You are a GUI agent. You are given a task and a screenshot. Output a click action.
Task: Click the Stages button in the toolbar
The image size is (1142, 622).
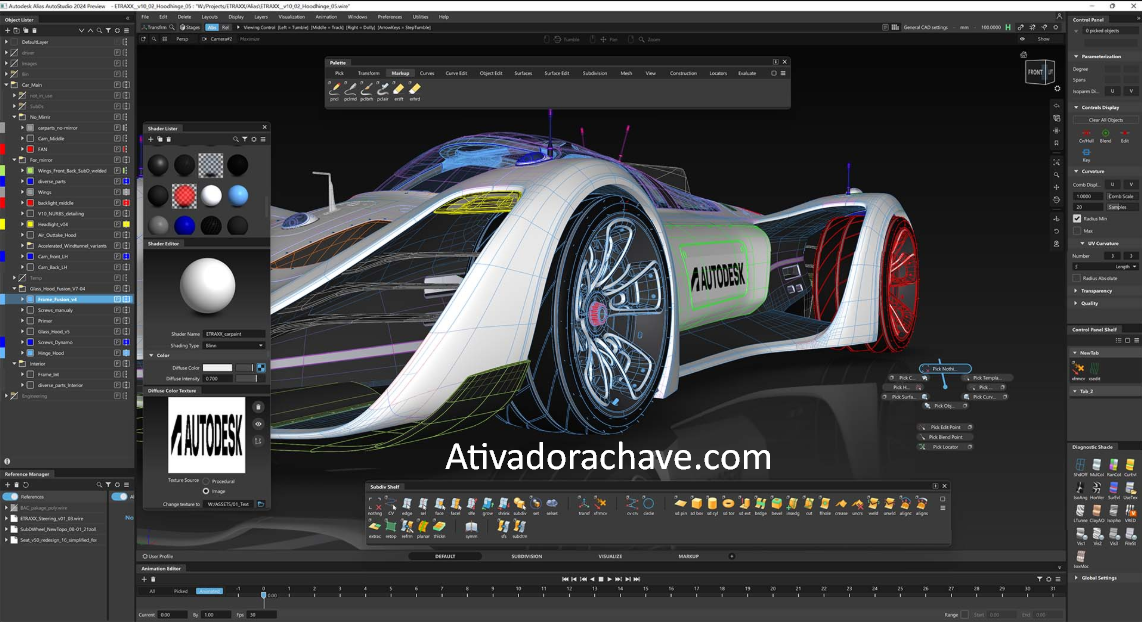click(190, 27)
